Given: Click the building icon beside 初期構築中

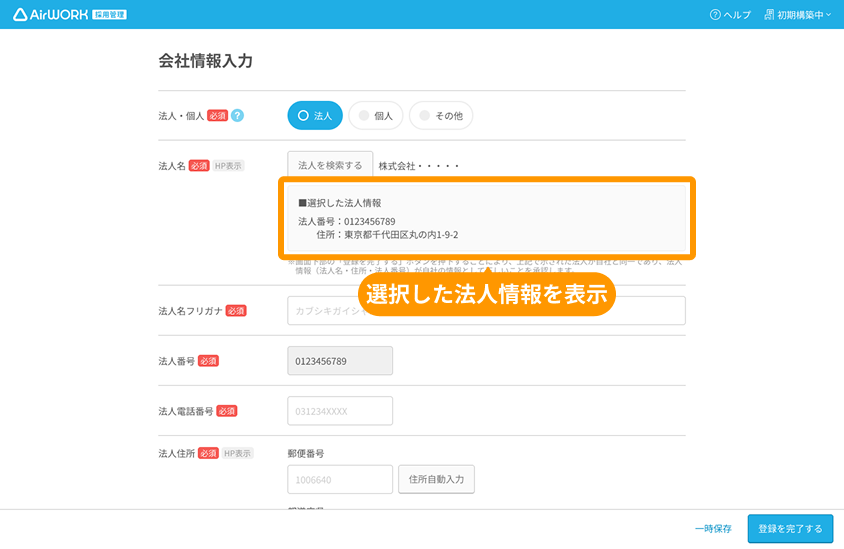Looking at the screenshot, I should pyautogui.click(x=770, y=15).
